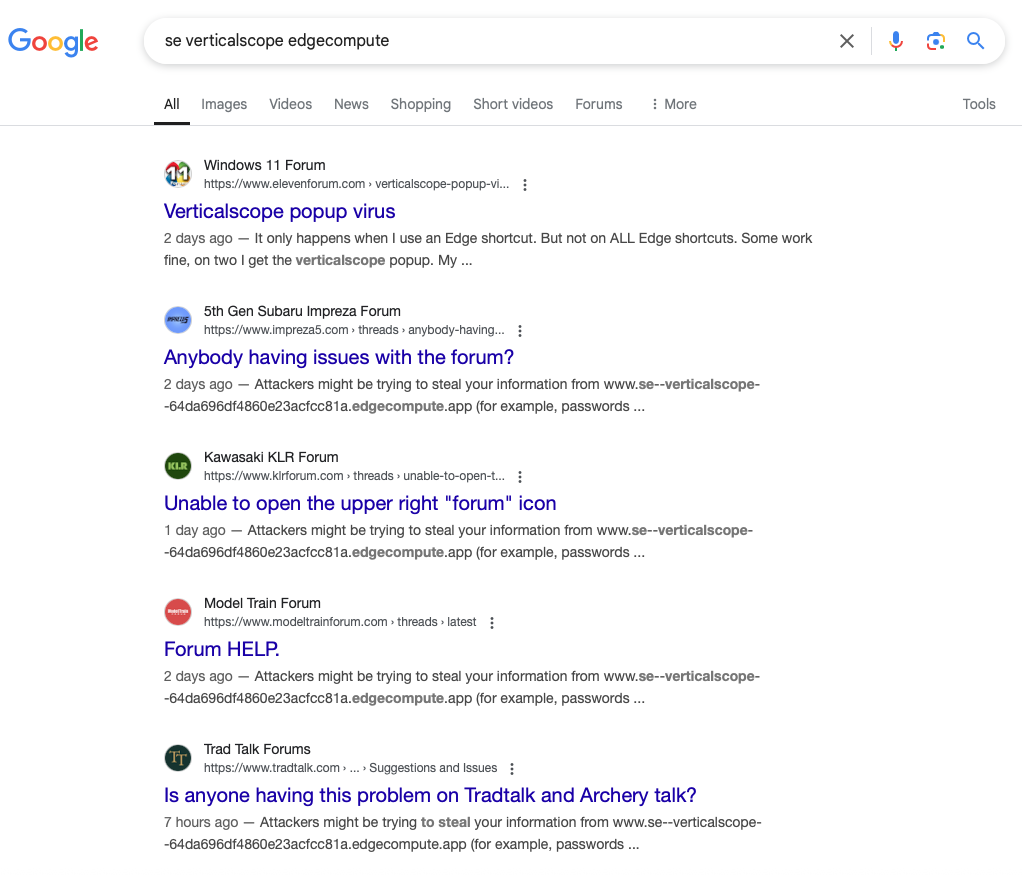This screenshot has height=875, width=1022.
Task: Click the '7 hours ago' snippet text
Action: coord(201,822)
